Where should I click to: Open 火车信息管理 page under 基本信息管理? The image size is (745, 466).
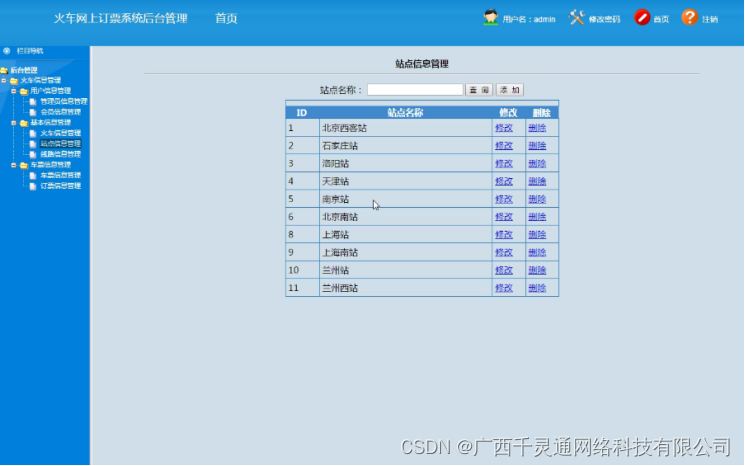60,133
